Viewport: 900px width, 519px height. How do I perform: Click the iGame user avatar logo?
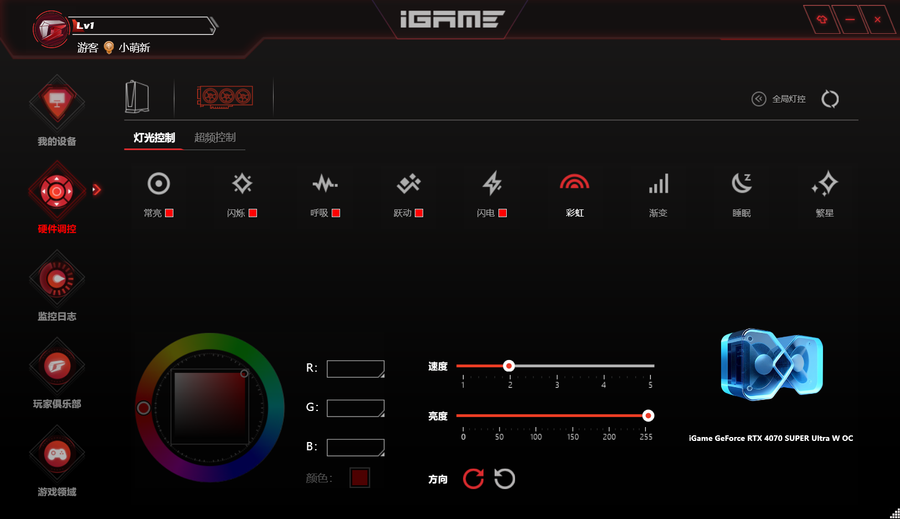click(51, 28)
